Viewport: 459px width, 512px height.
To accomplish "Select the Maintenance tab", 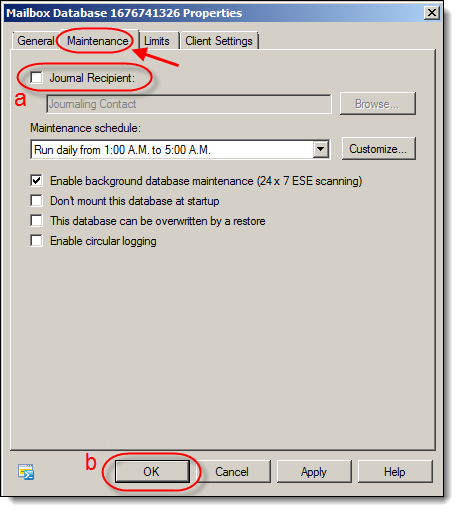I will (x=98, y=41).
